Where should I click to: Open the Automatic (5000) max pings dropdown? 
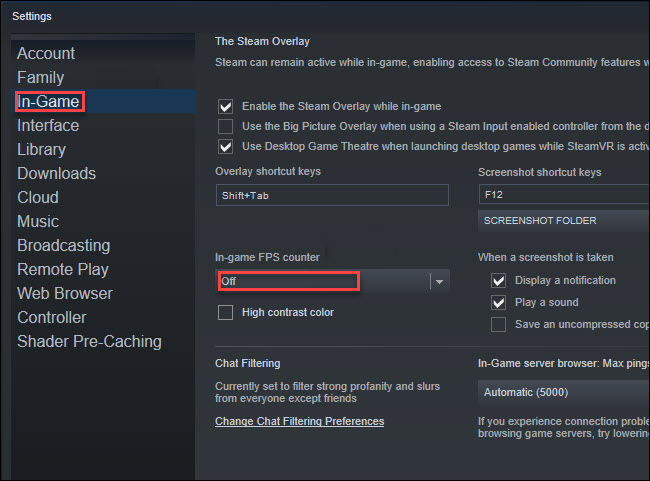pyautogui.click(x=564, y=392)
